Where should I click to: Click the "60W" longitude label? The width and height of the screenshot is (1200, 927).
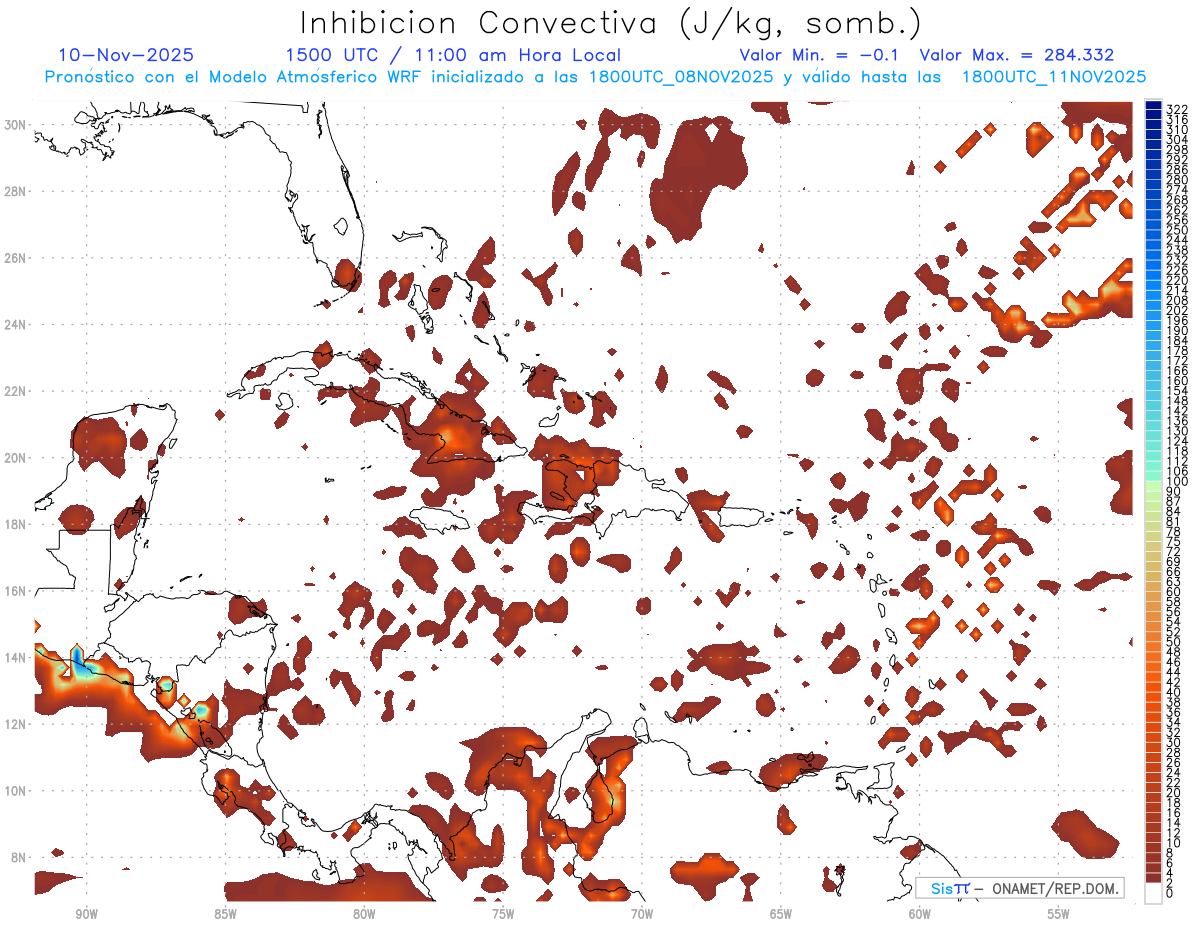tap(919, 913)
